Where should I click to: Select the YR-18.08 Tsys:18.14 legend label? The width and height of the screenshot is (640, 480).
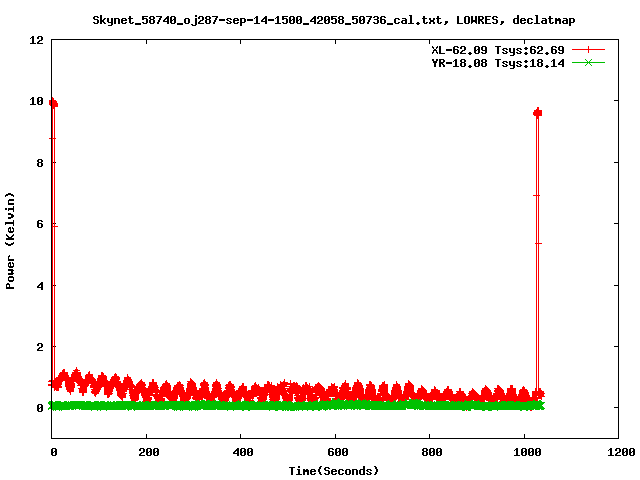pyautogui.click(x=498, y=63)
